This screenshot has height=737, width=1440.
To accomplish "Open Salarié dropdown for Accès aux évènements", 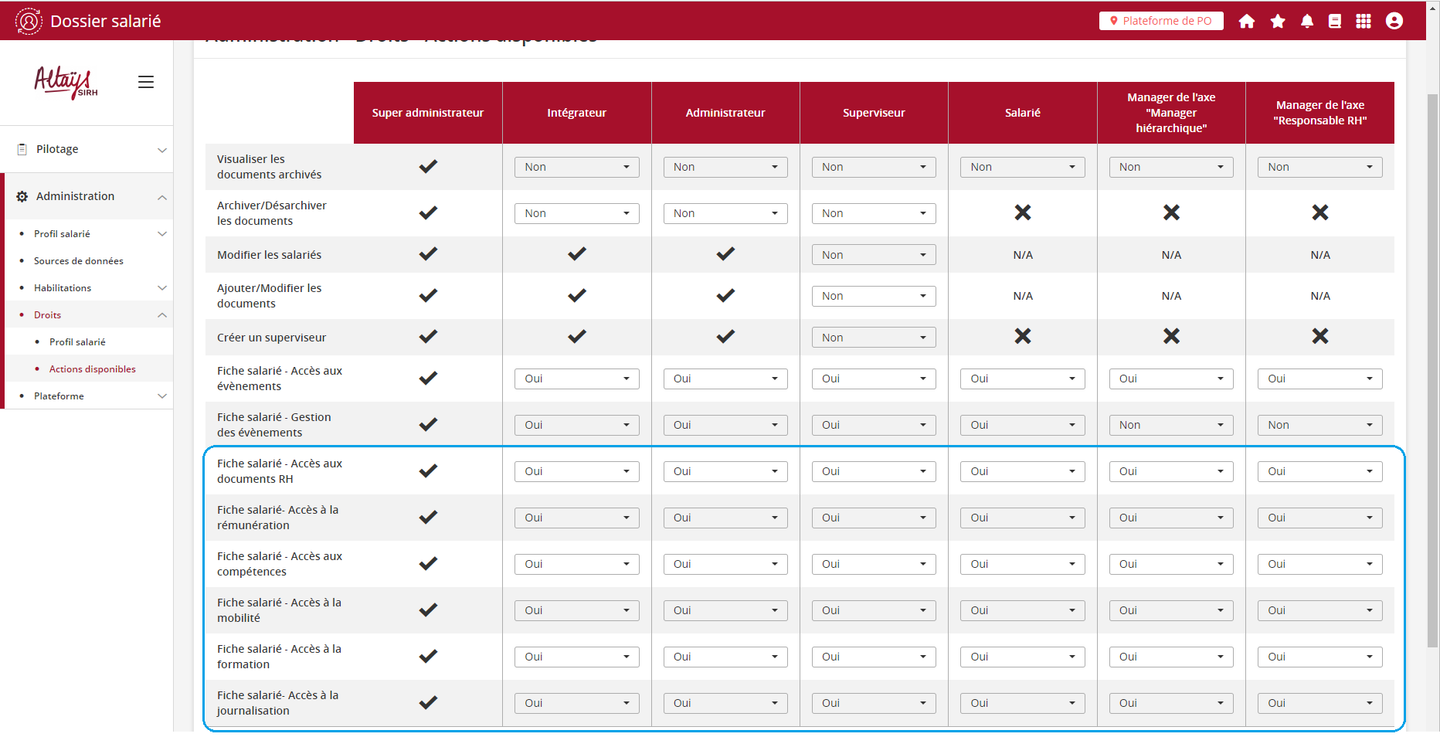I will tap(1022, 379).
